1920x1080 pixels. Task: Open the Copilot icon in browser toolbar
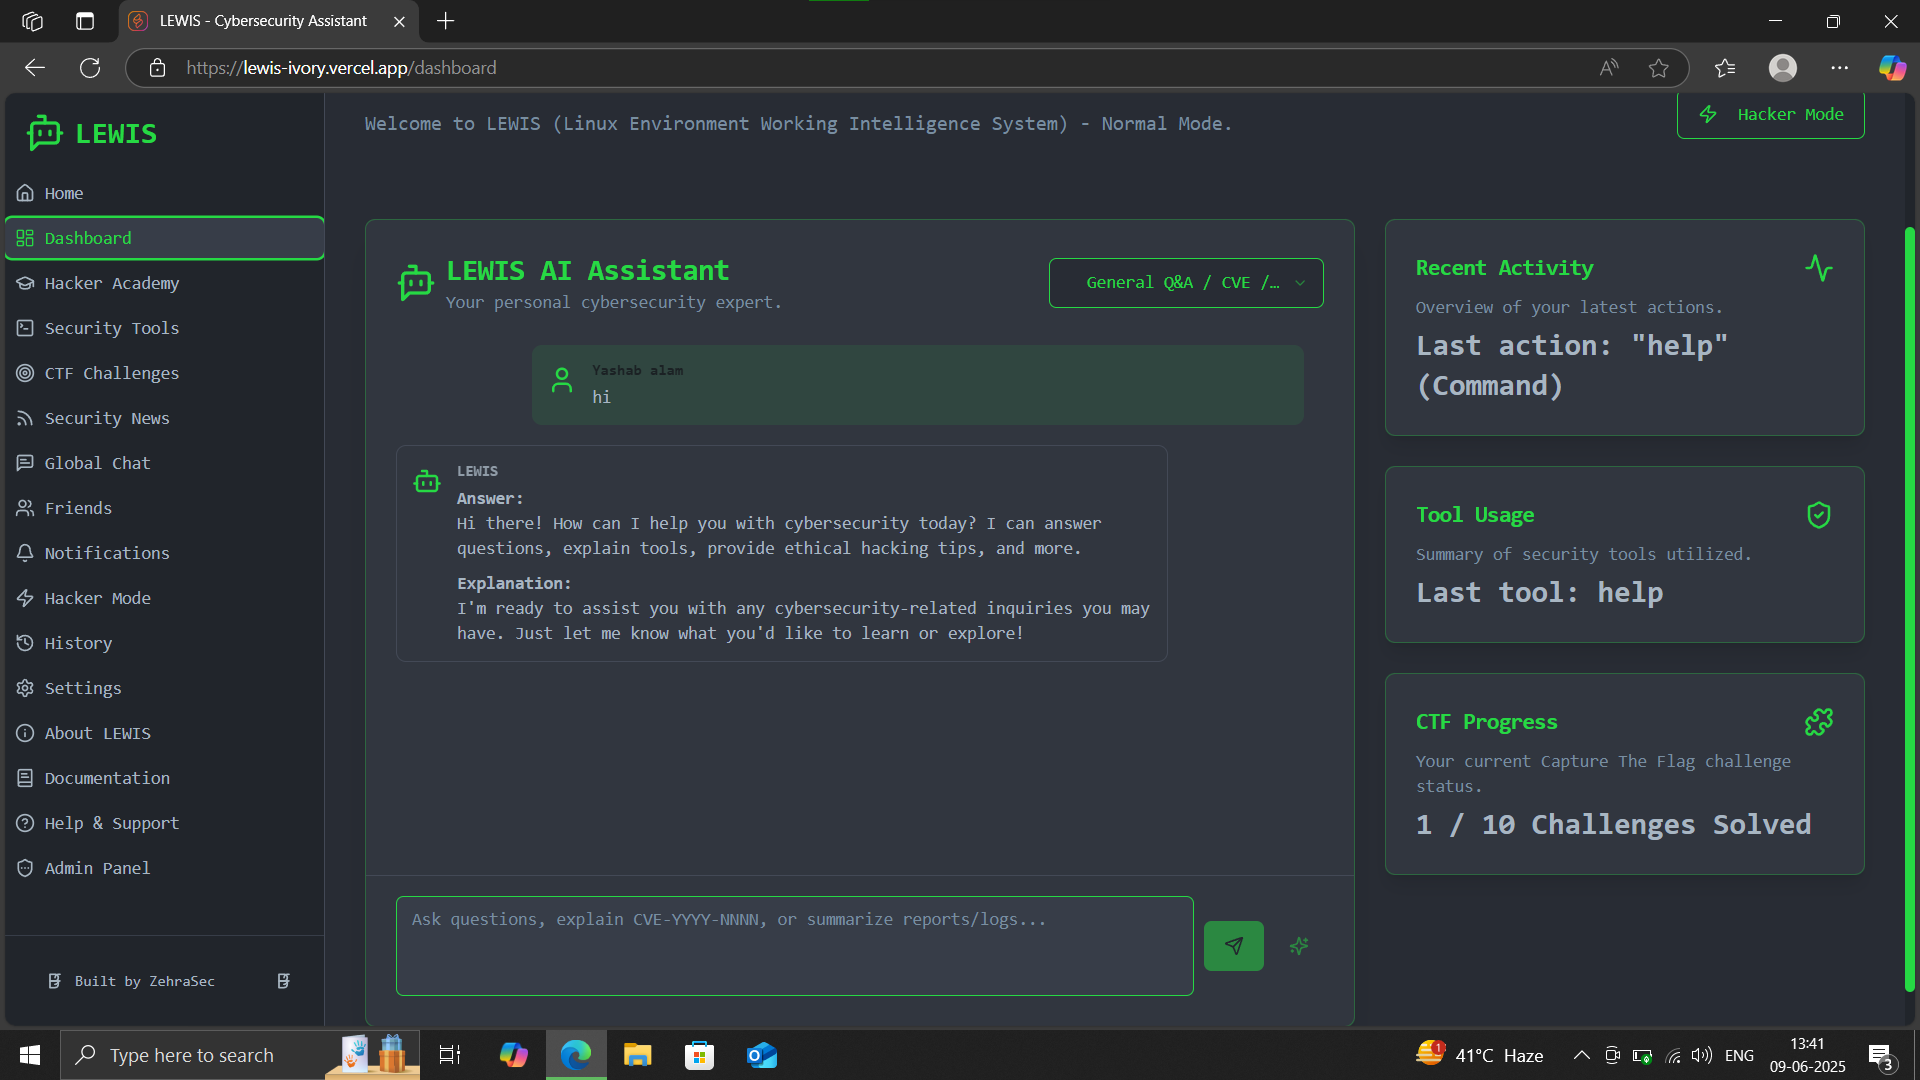tap(1891, 68)
